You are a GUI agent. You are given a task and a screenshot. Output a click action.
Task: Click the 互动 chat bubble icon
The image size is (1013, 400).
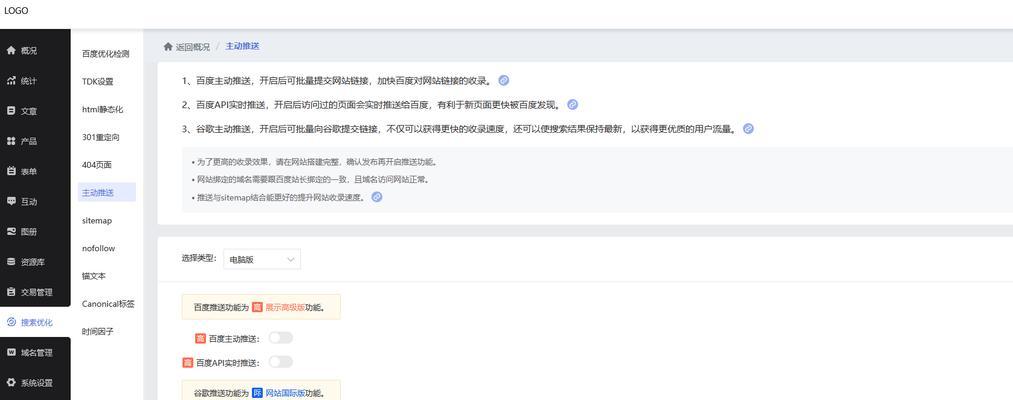click(11, 201)
